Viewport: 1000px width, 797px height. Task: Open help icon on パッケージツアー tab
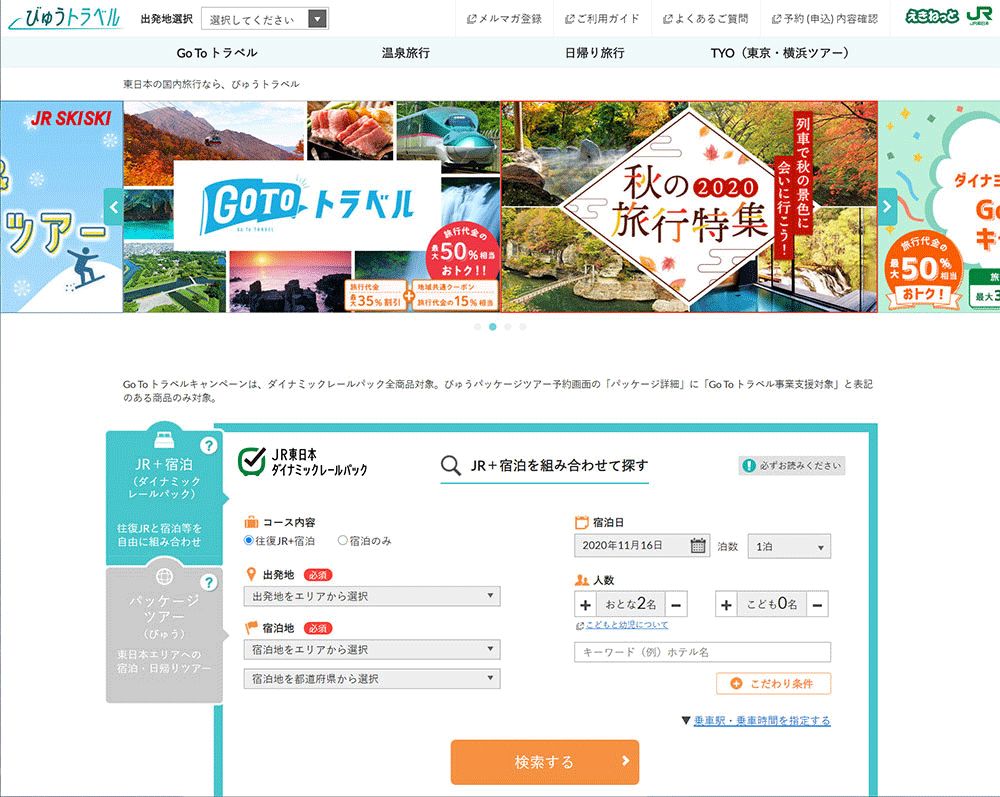(209, 583)
